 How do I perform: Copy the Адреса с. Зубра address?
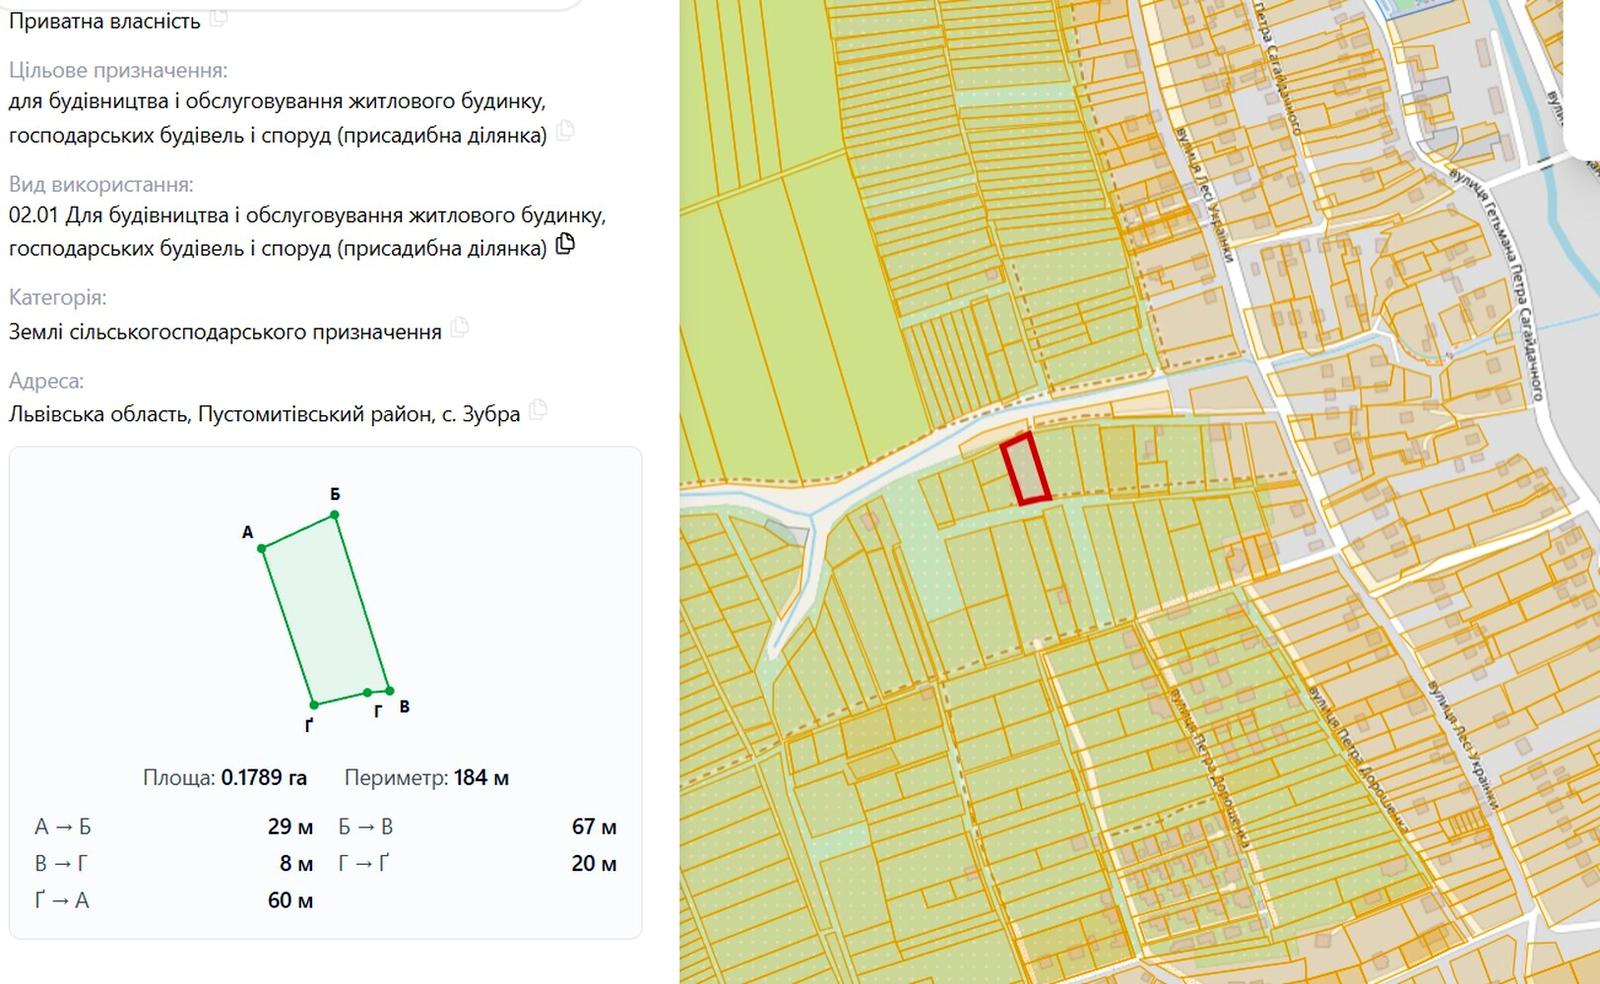538,409
